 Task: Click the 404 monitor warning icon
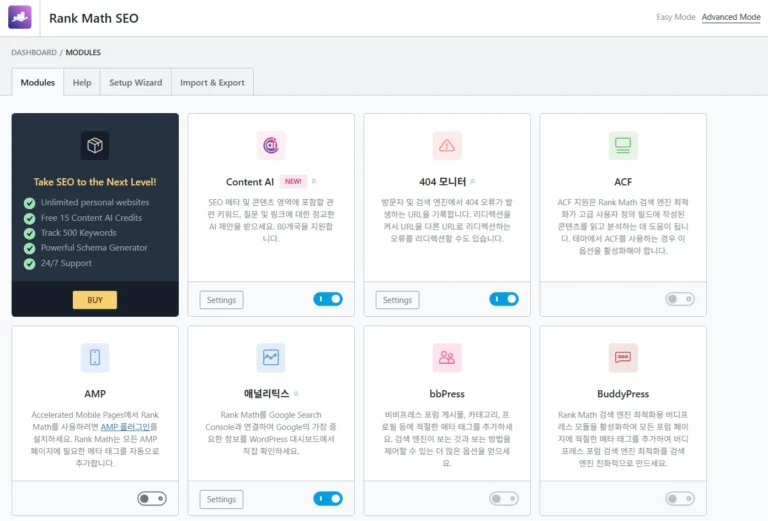[447, 145]
